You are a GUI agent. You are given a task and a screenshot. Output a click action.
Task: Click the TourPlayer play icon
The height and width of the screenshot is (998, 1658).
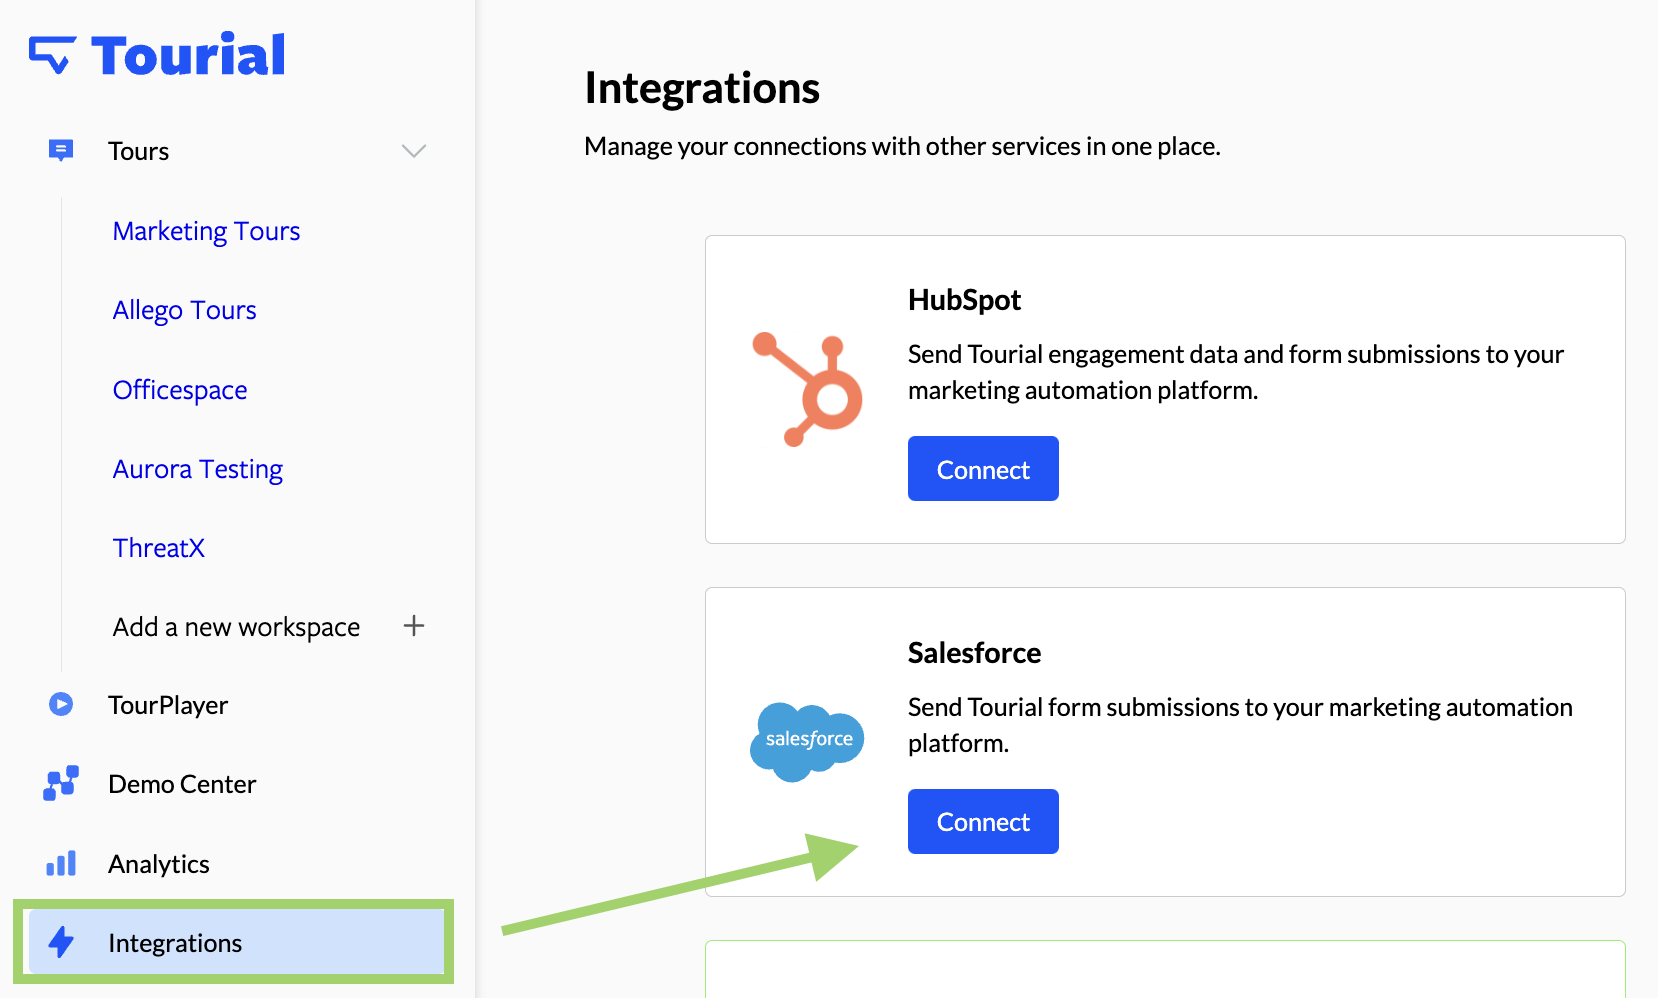61,705
